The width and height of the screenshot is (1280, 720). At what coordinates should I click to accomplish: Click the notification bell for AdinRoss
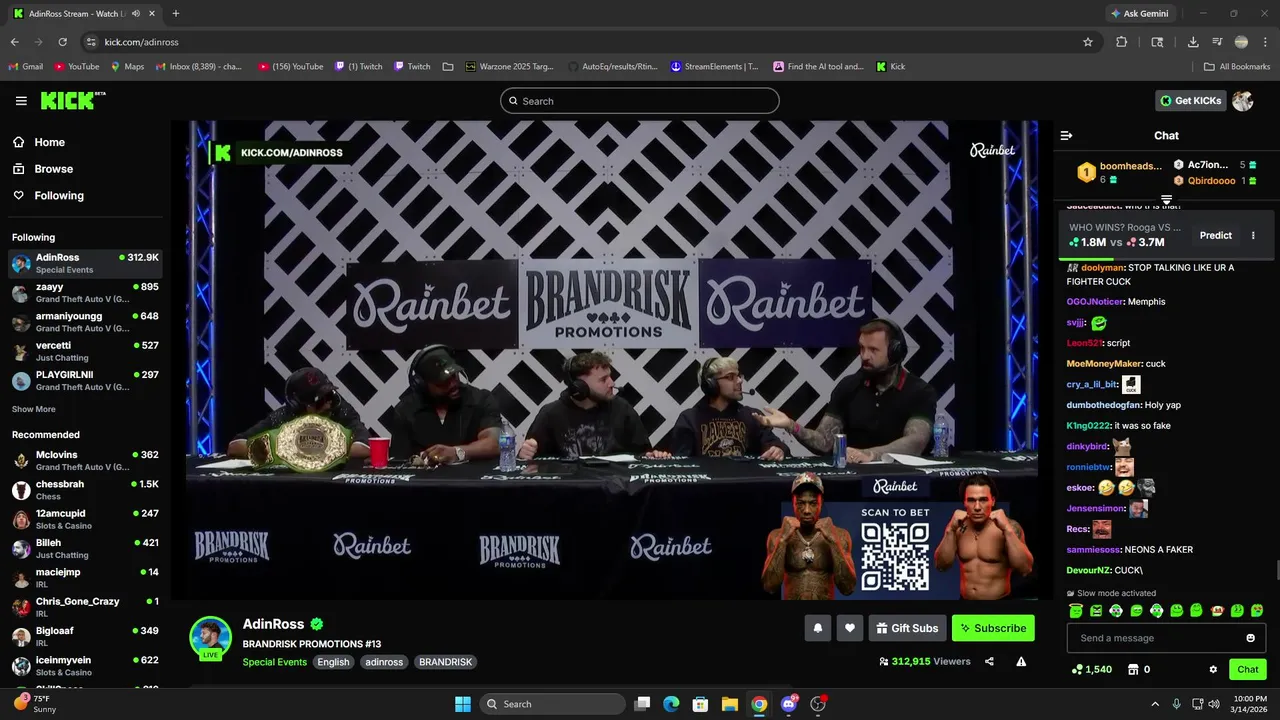(x=818, y=628)
